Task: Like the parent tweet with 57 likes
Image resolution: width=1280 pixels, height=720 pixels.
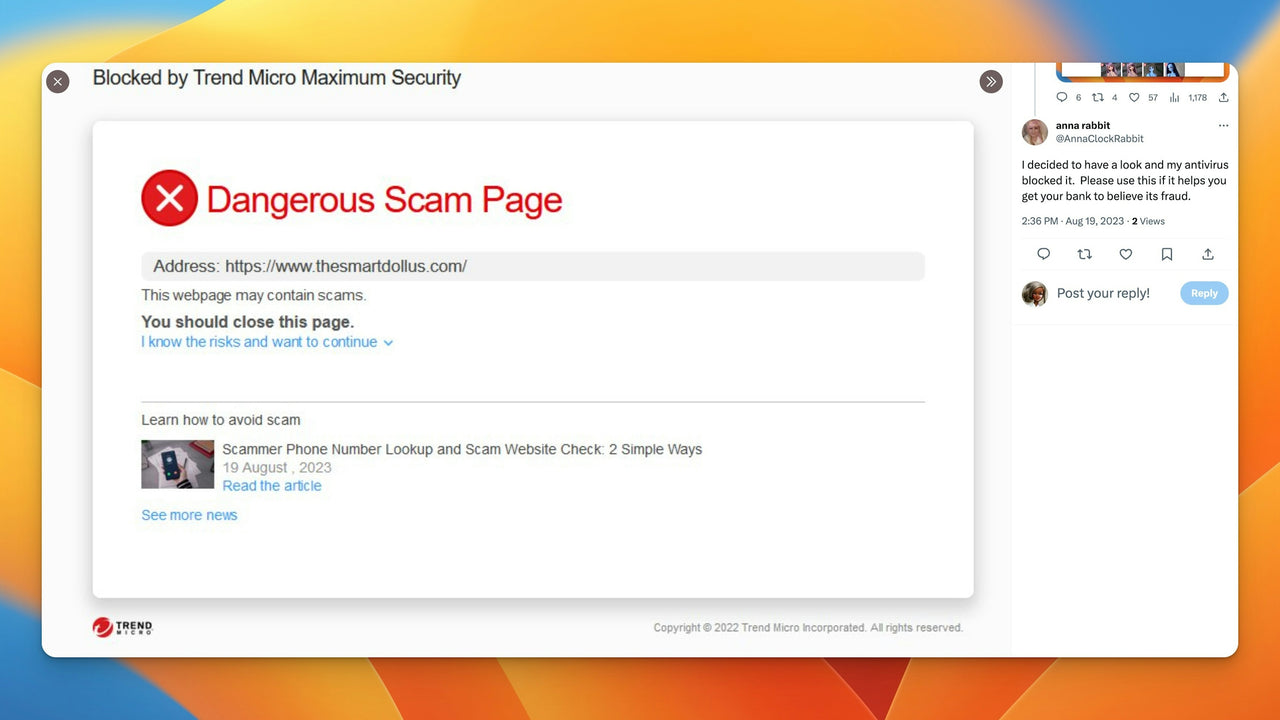Action: click(x=1142, y=98)
